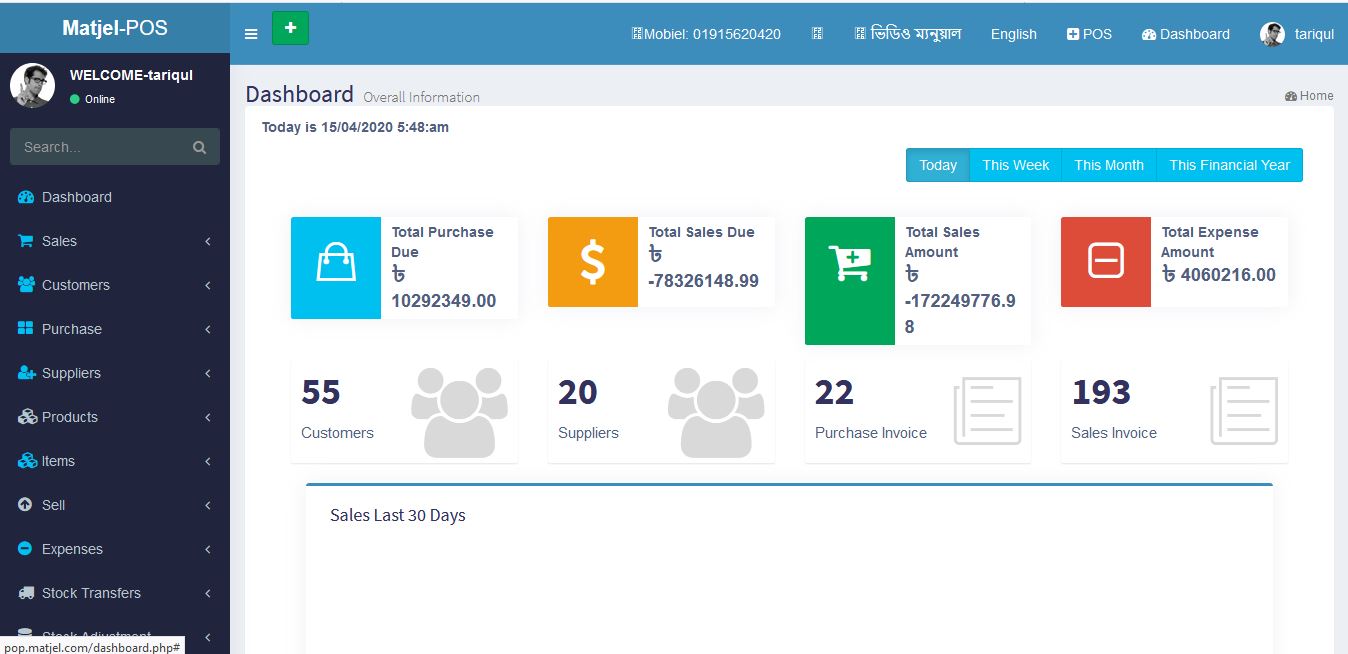Open the Stock Transfers sidebar item
The height and width of the screenshot is (654, 1348).
(91, 593)
